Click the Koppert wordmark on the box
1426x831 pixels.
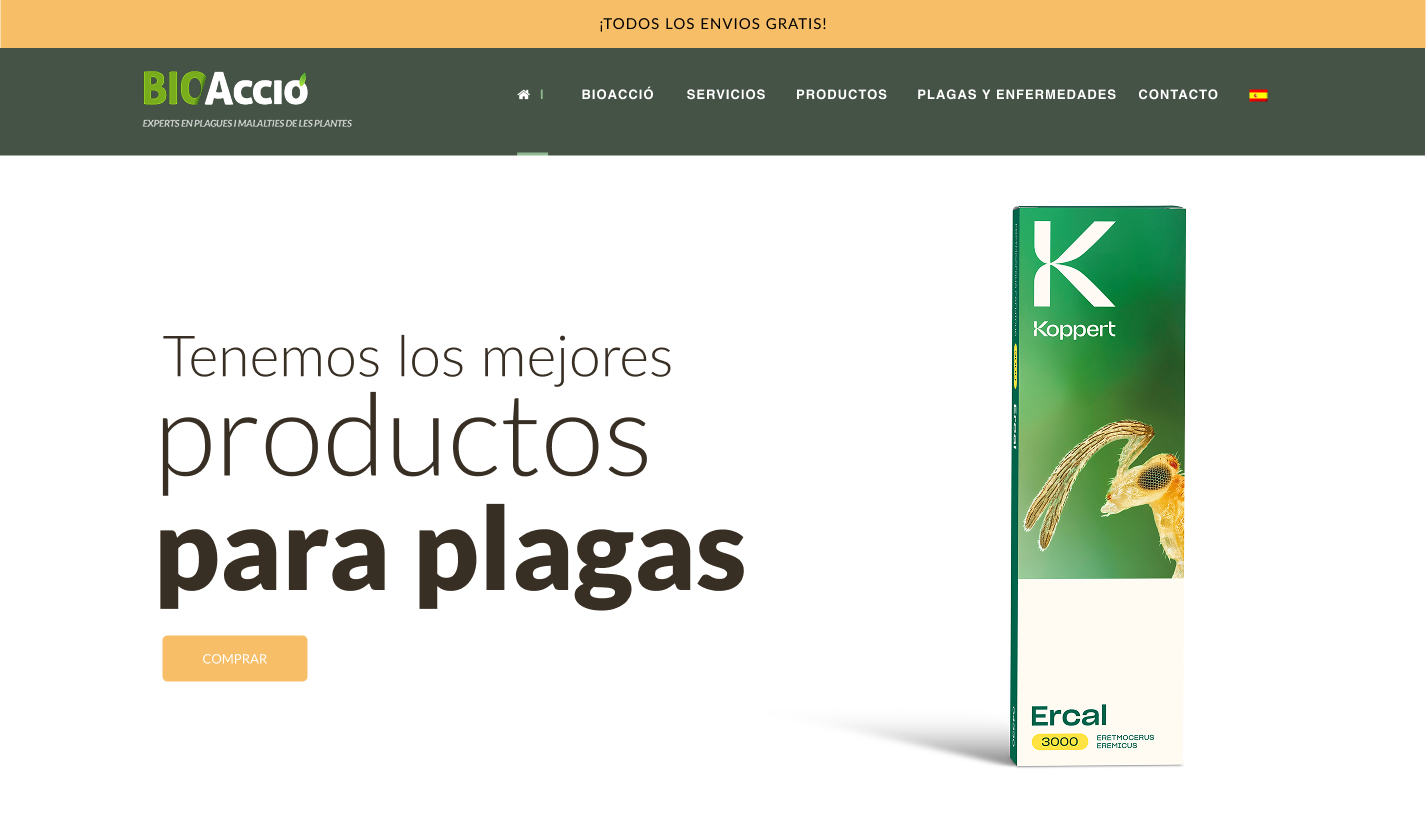click(1074, 330)
